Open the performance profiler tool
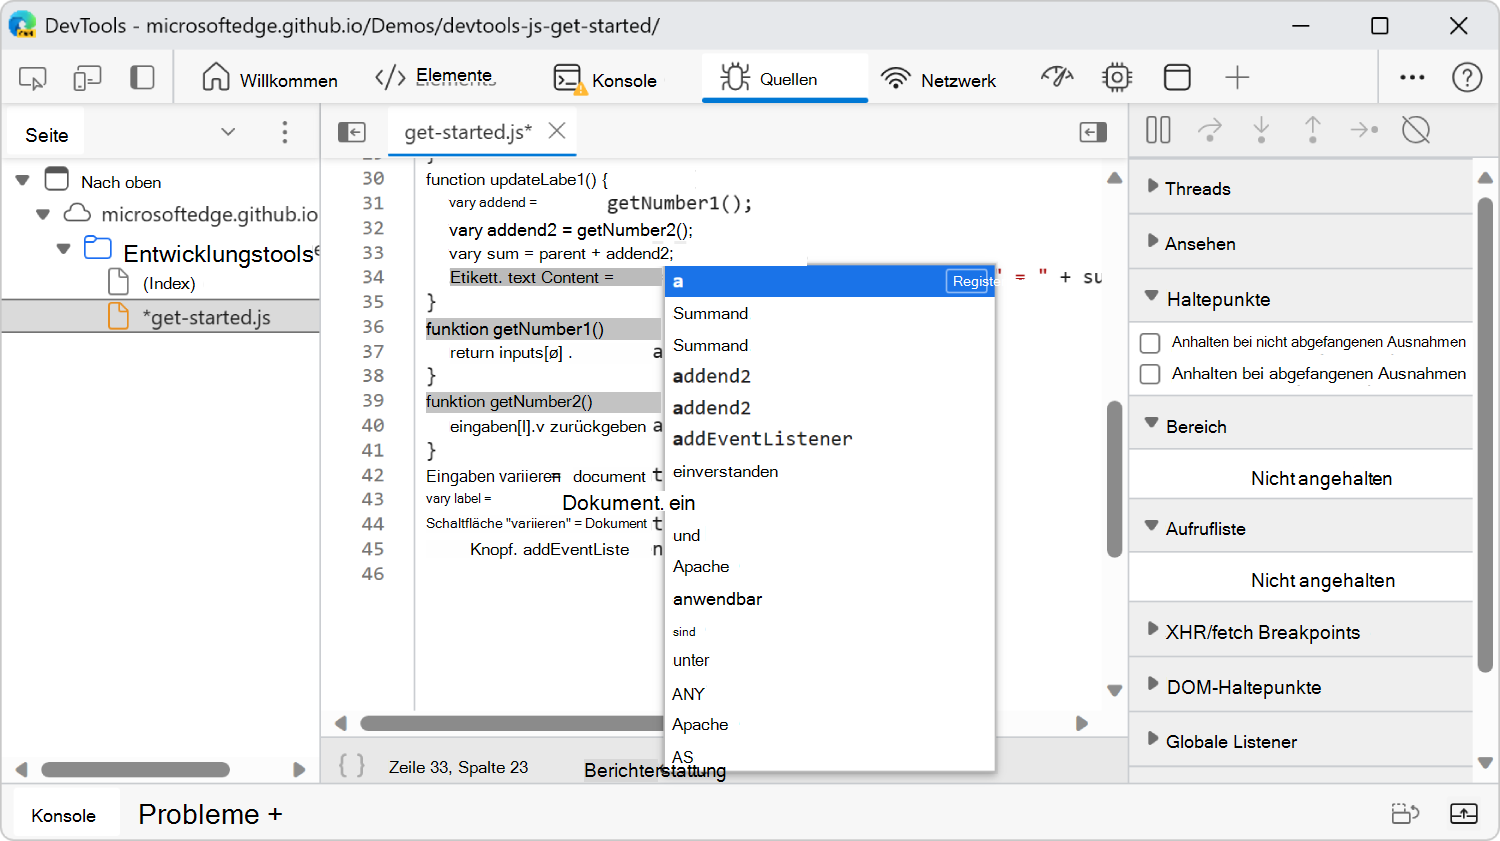The image size is (1500, 841). coord(1057,77)
